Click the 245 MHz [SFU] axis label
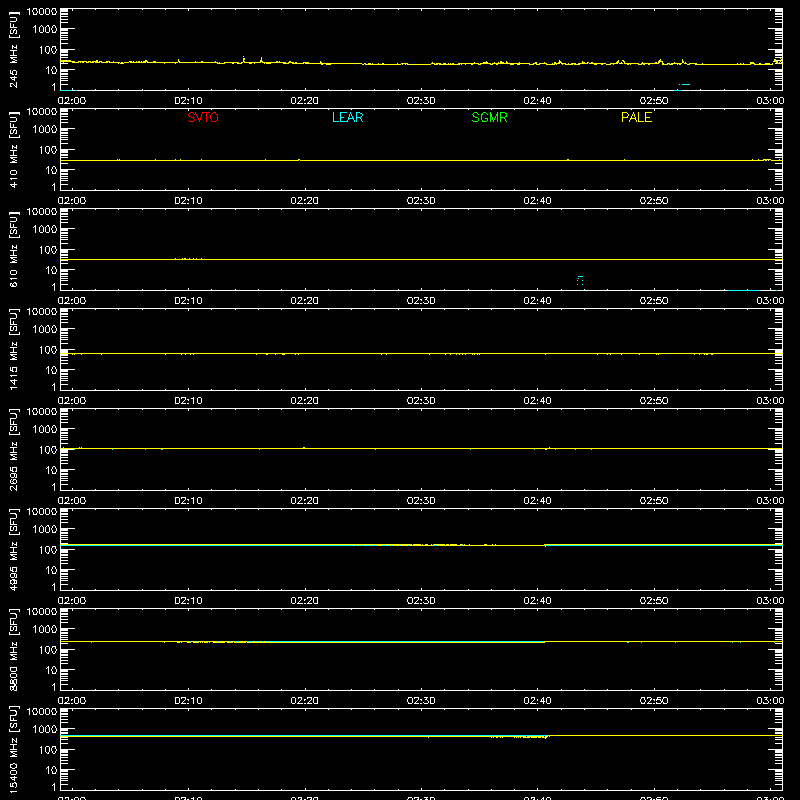The width and height of the screenshot is (800, 800). 13,49
